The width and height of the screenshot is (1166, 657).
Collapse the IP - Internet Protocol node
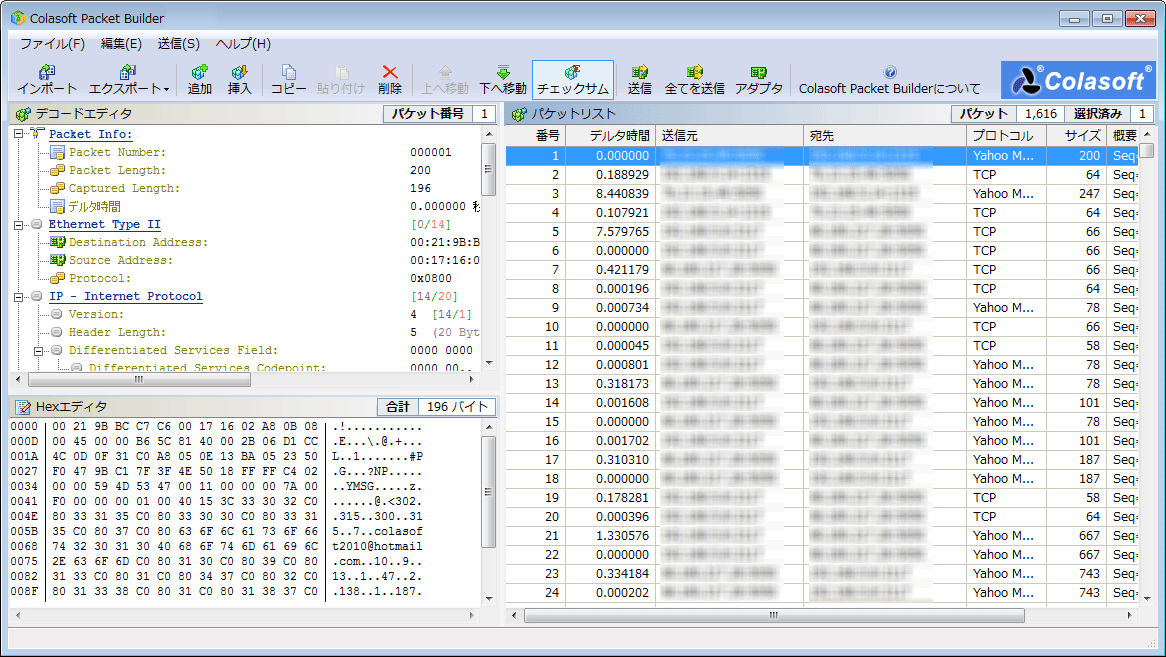tap(20, 297)
